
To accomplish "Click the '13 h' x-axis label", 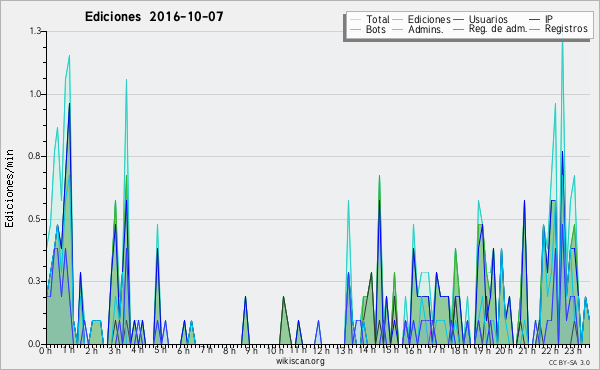I will pyautogui.click(x=344, y=351).
